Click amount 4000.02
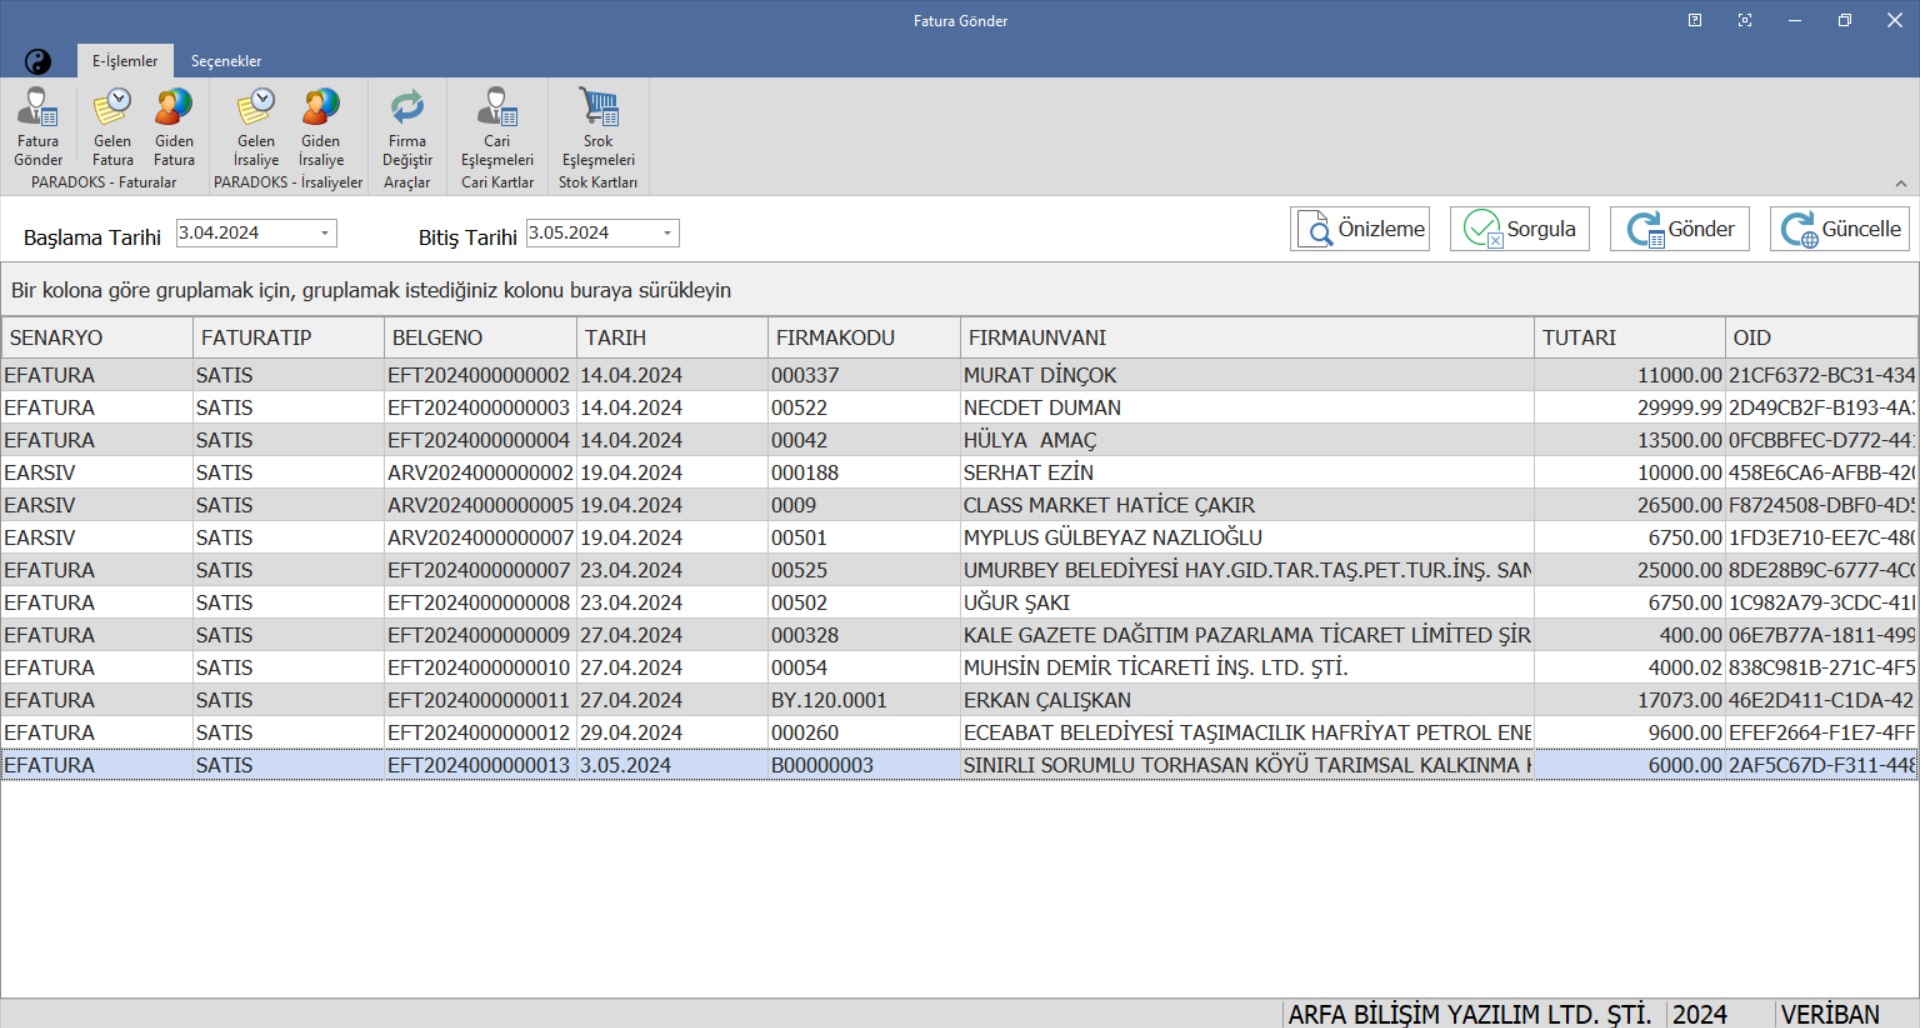1928x1028 pixels. [x=1630, y=668]
